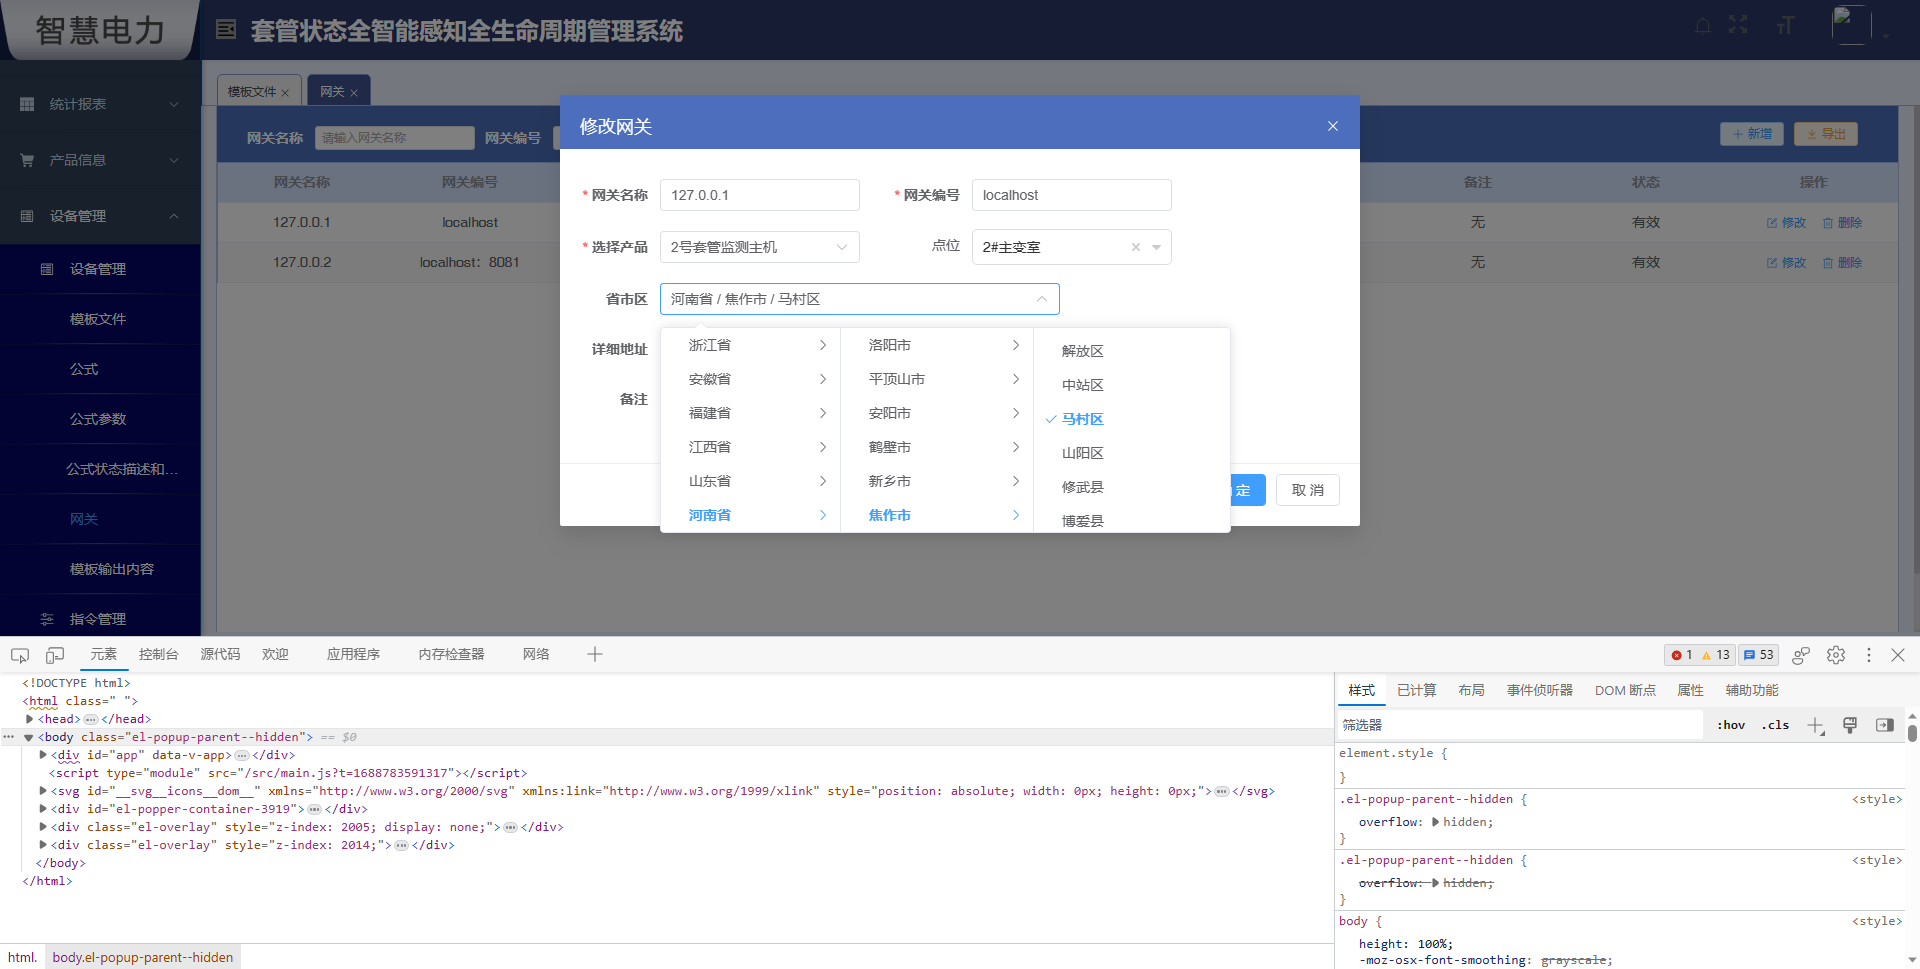Clear the 点位 selection with x icon

(x=1136, y=247)
